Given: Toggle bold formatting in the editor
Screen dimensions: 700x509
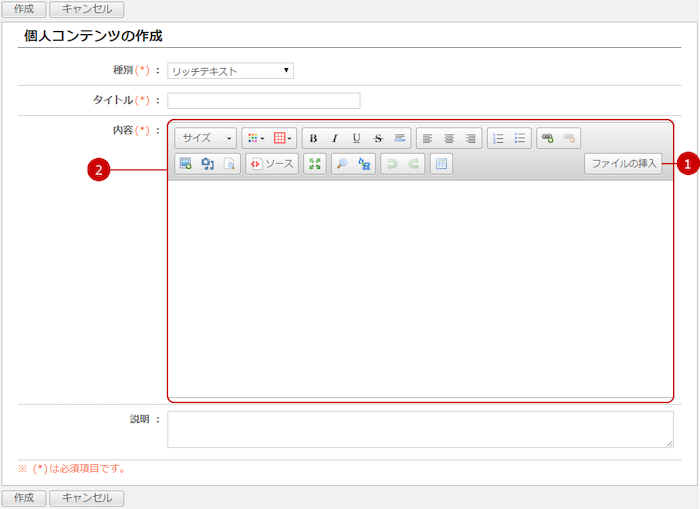Looking at the screenshot, I should point(313,138).
